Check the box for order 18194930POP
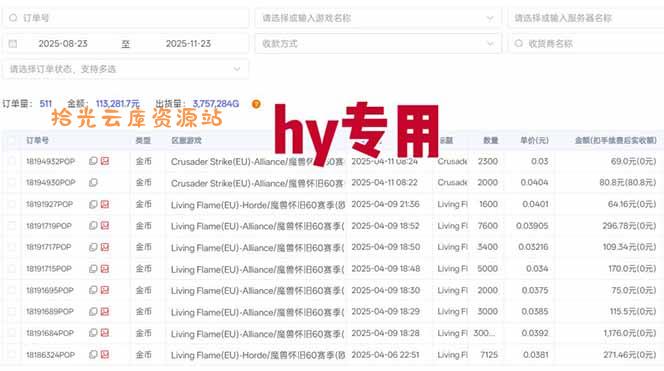 click(x=12, y=183)
